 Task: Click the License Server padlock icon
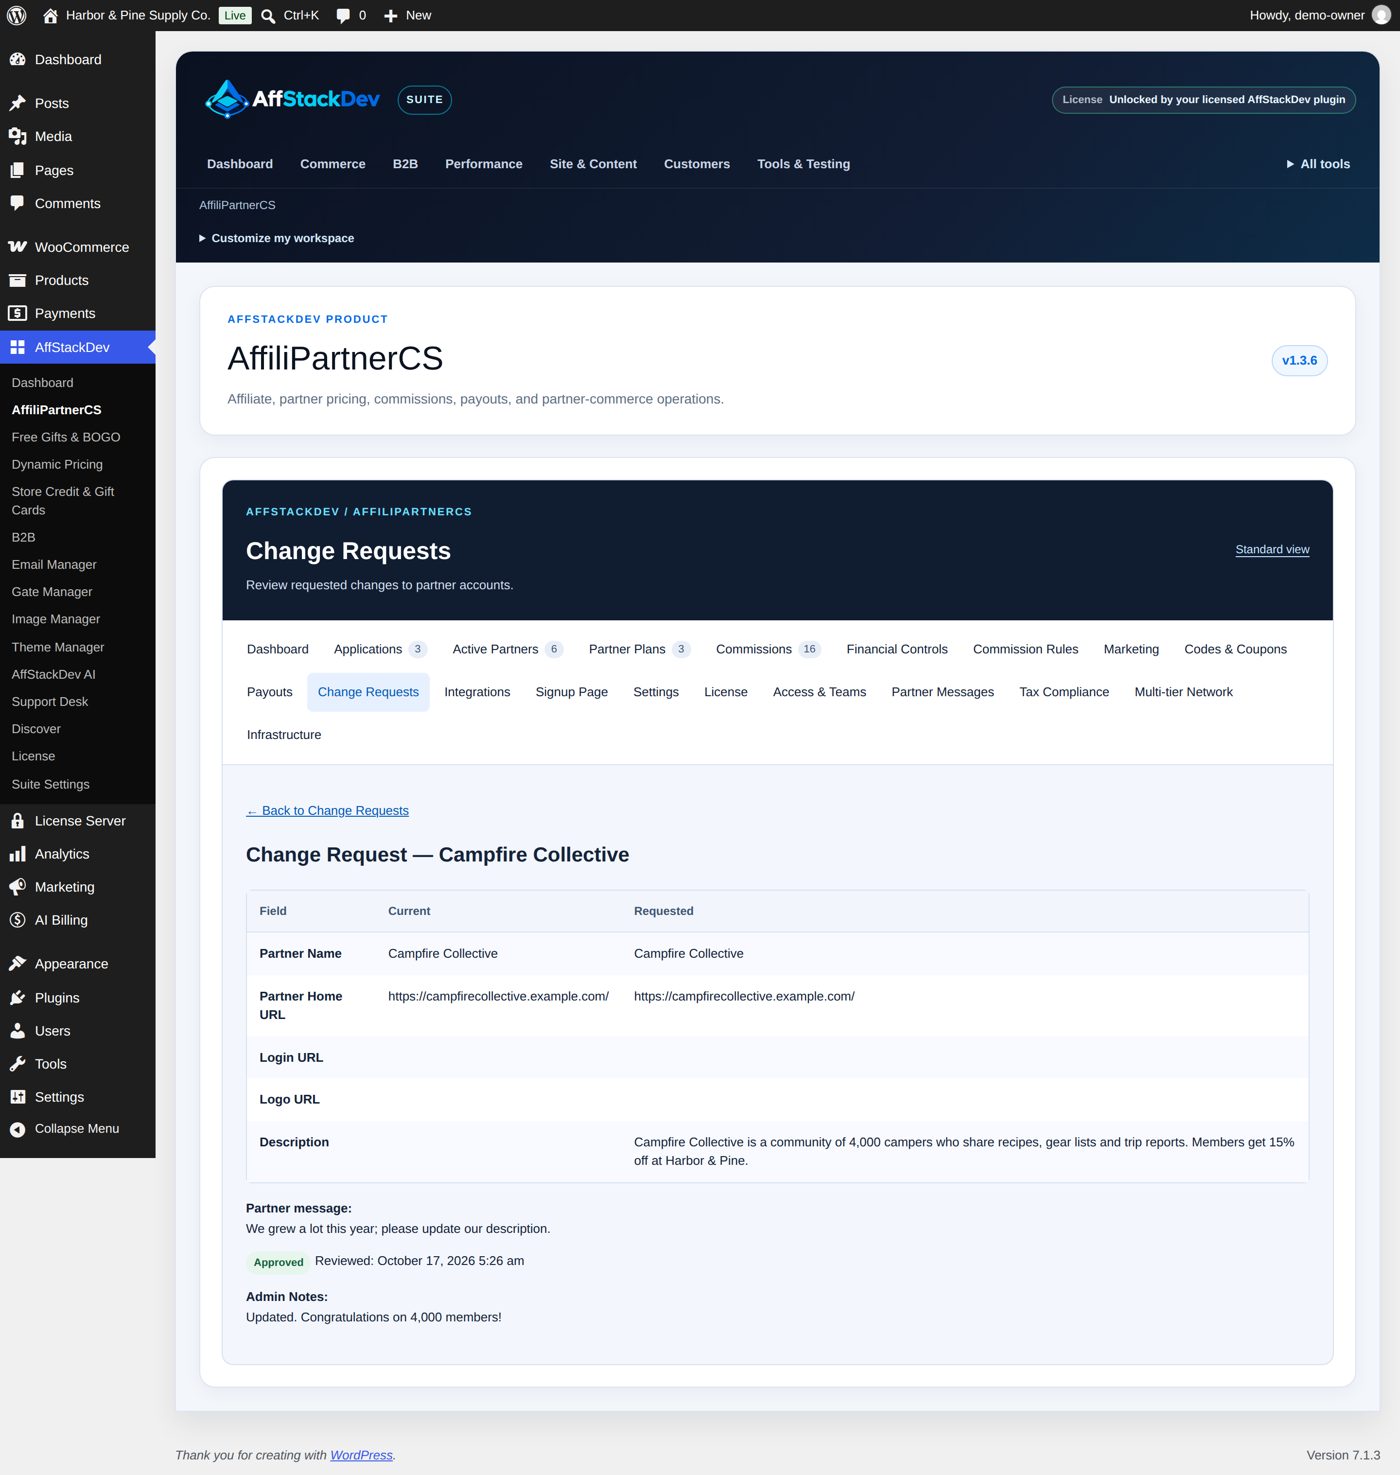tap(17, 821)
